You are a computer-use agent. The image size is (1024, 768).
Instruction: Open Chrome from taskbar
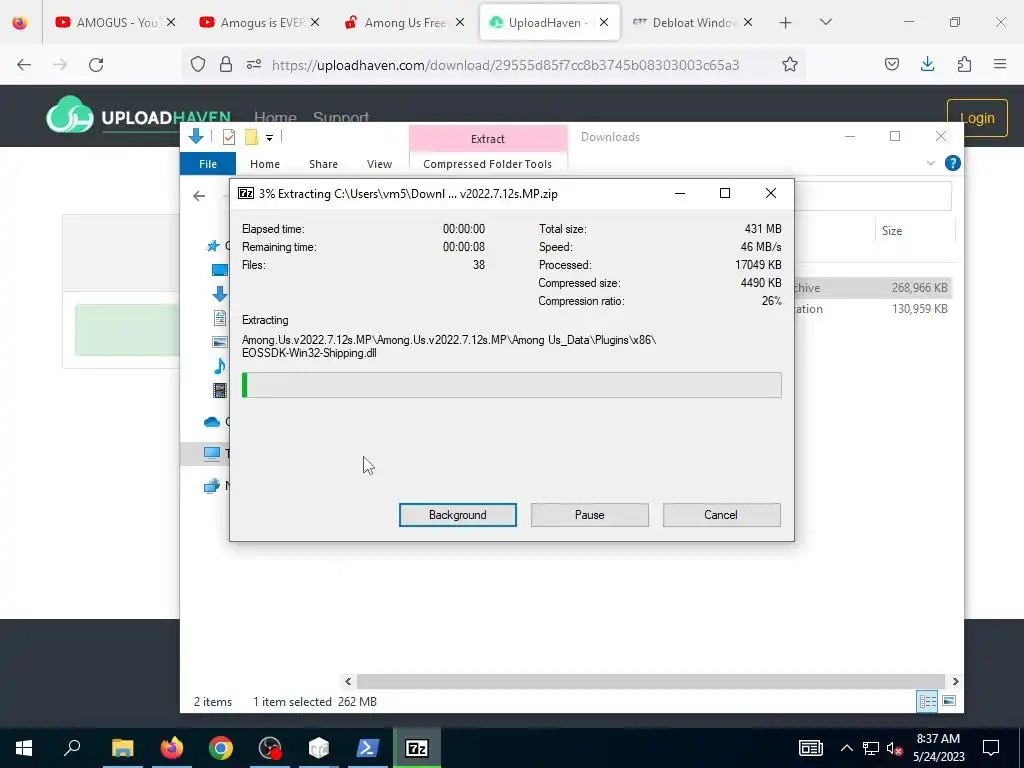coord(221,748)
